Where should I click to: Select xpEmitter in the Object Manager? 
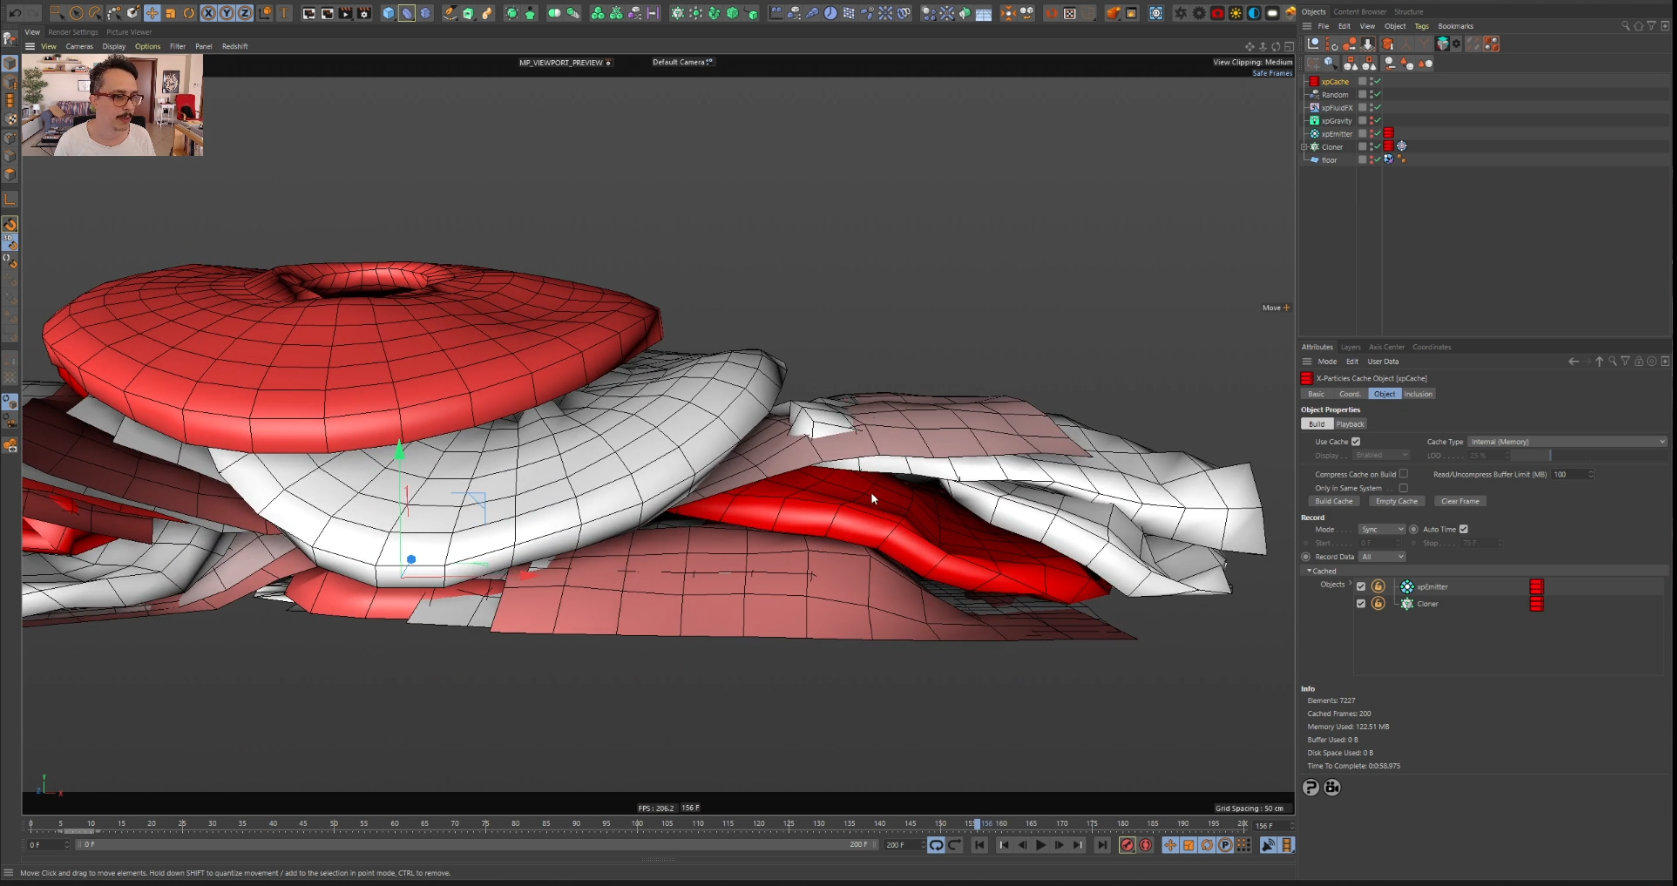pyautogui.click(x=1336, y=134)
